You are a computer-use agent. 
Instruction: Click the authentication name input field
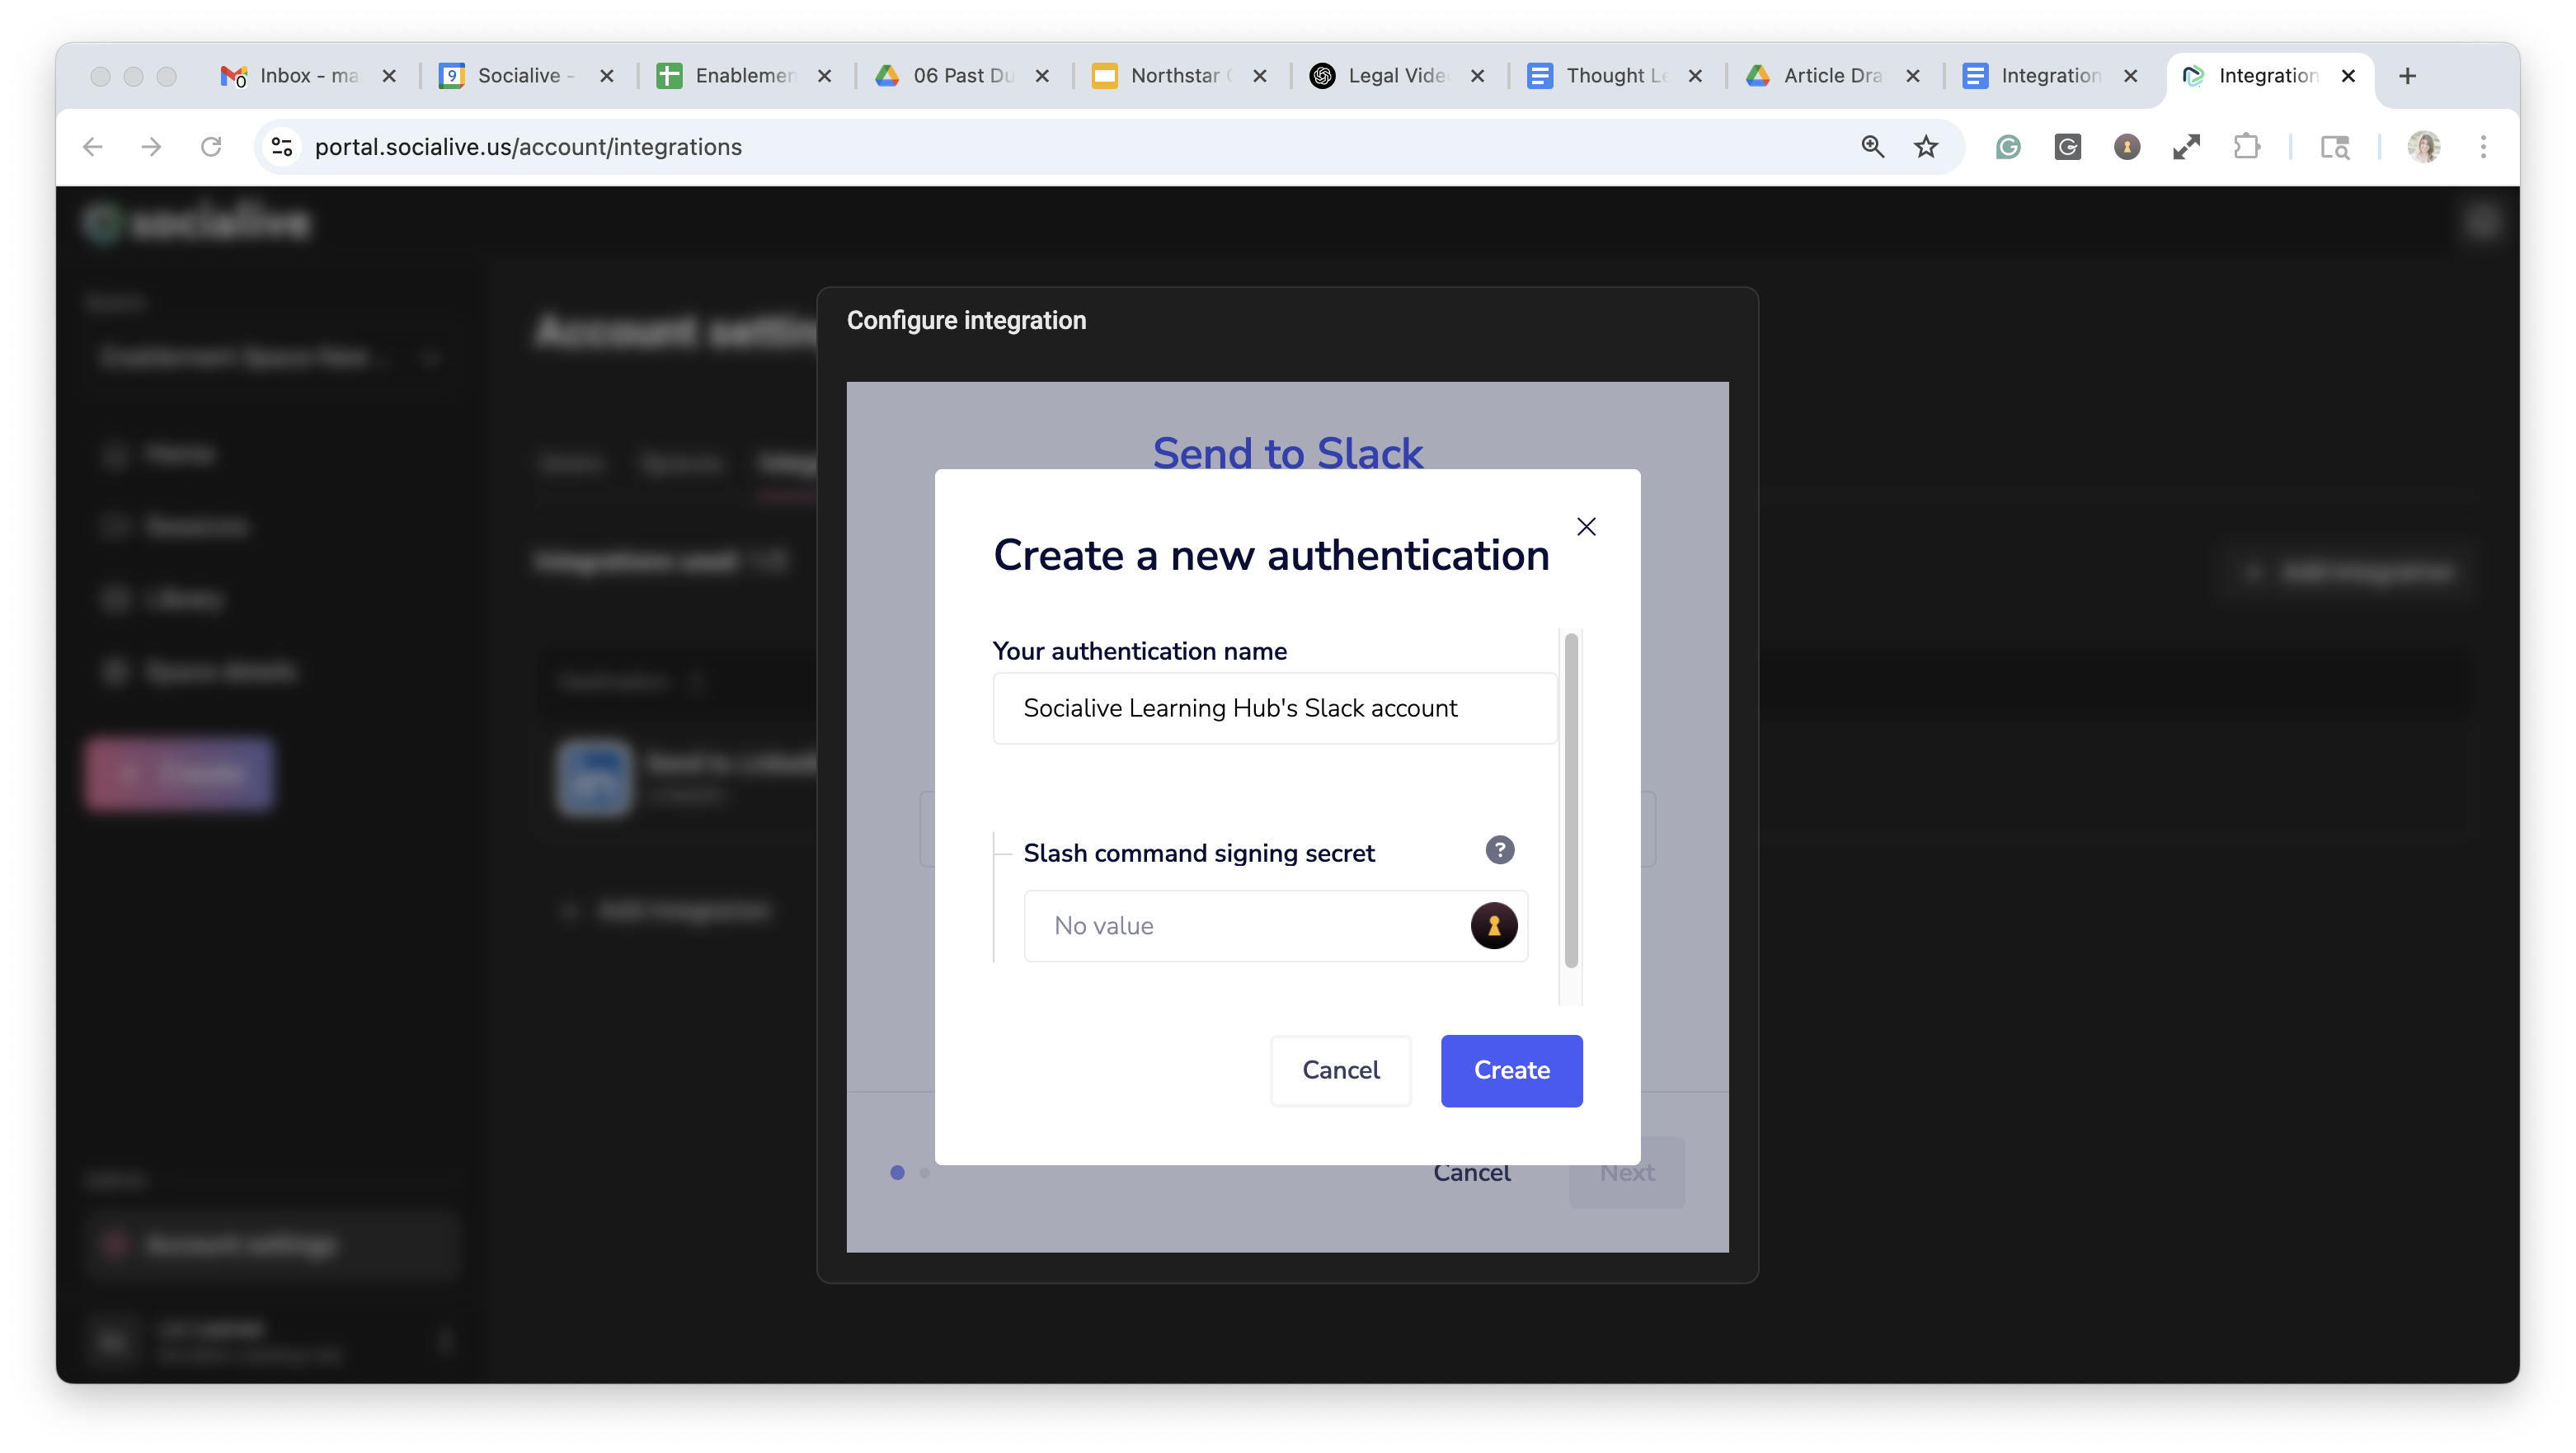click(1274, 708)
